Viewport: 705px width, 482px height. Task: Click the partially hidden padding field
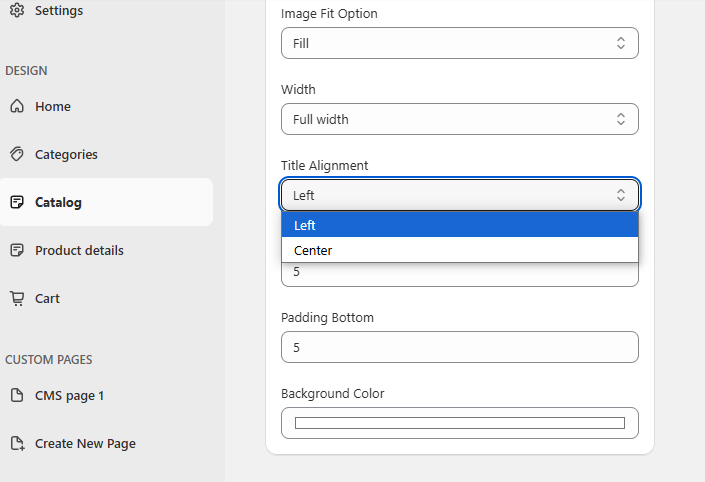[460, 274]
